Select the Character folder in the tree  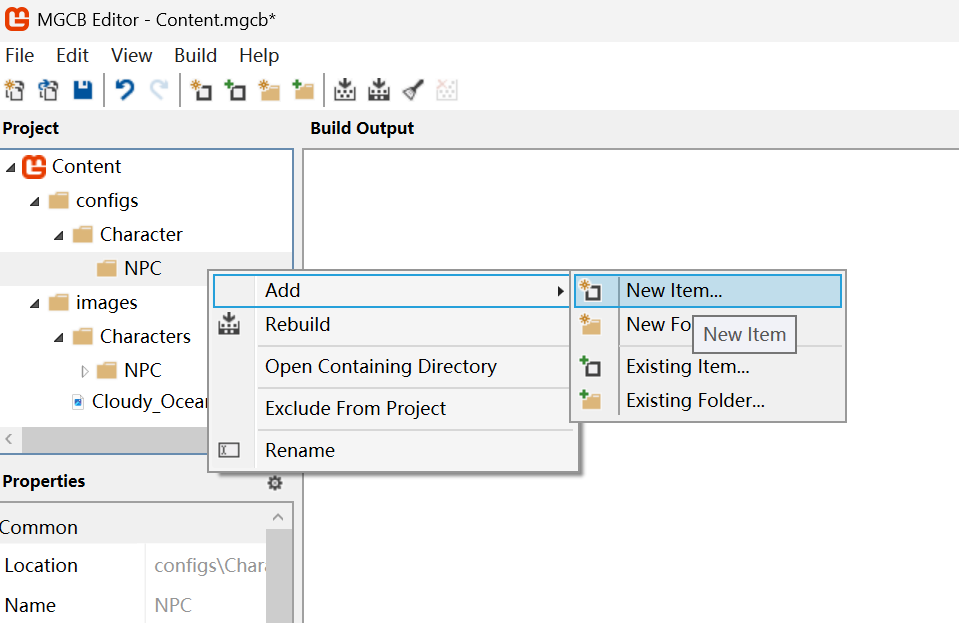pyautogui.click(x=141, y=234)
